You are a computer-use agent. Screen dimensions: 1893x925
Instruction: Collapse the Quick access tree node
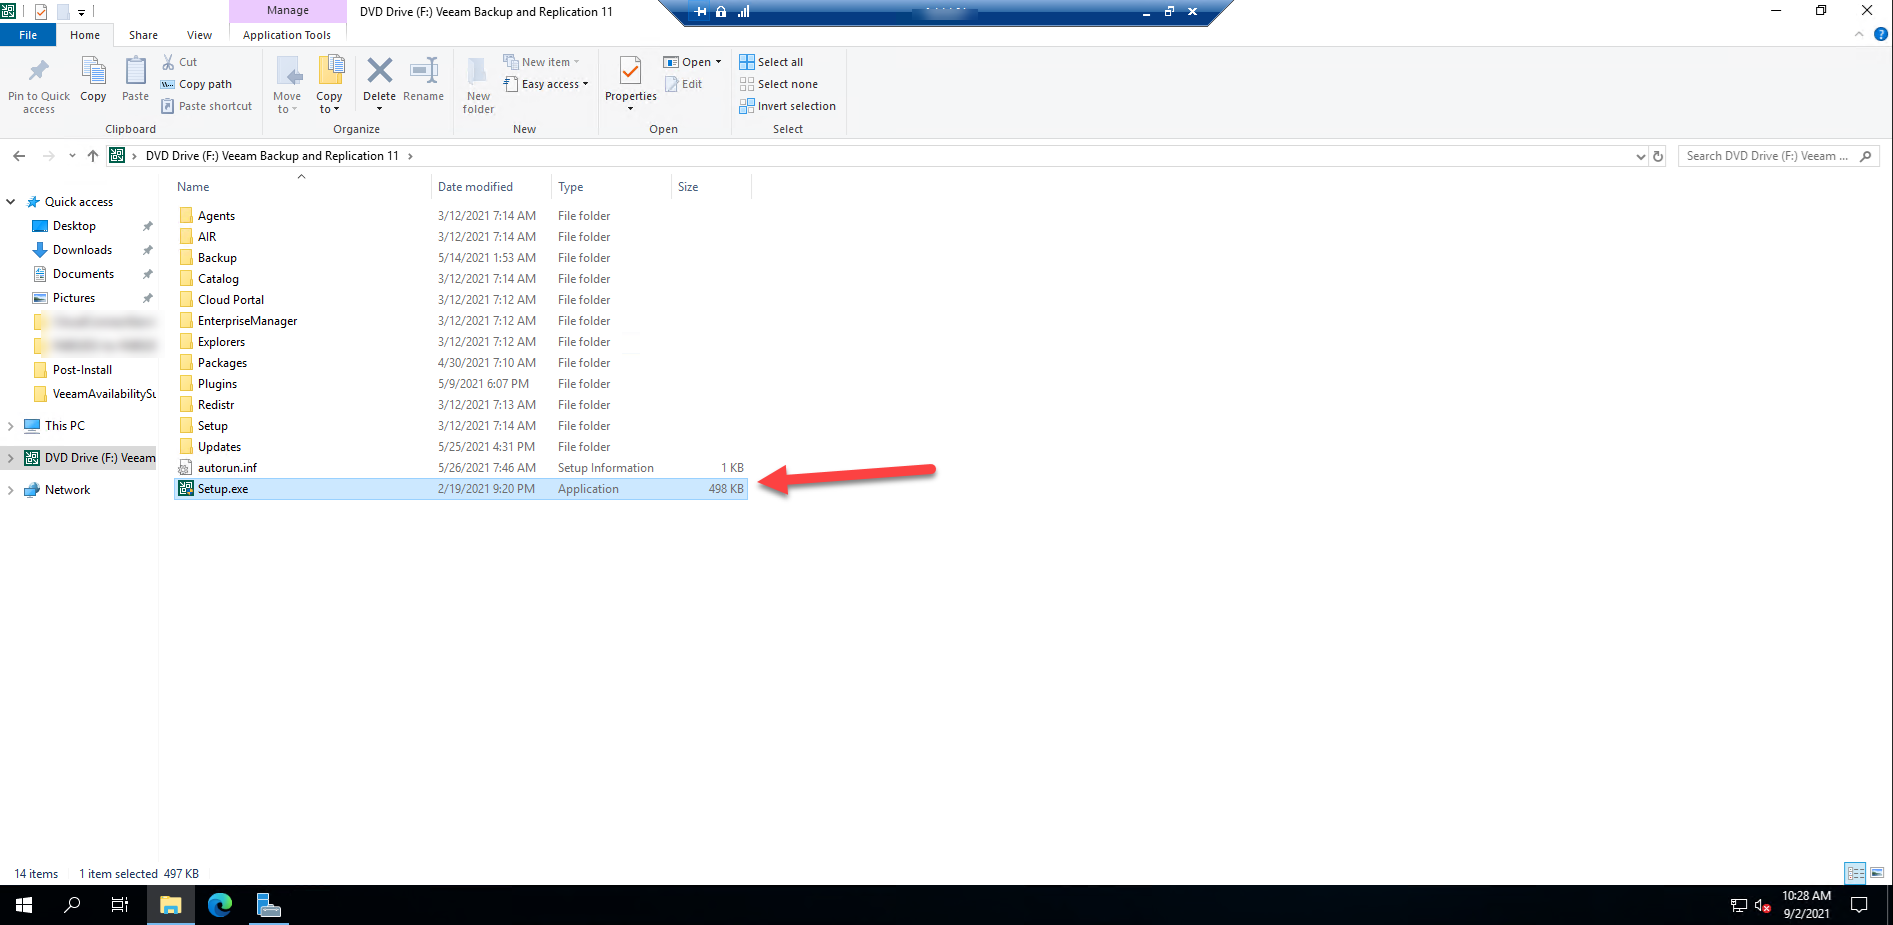tap(11, 202)
